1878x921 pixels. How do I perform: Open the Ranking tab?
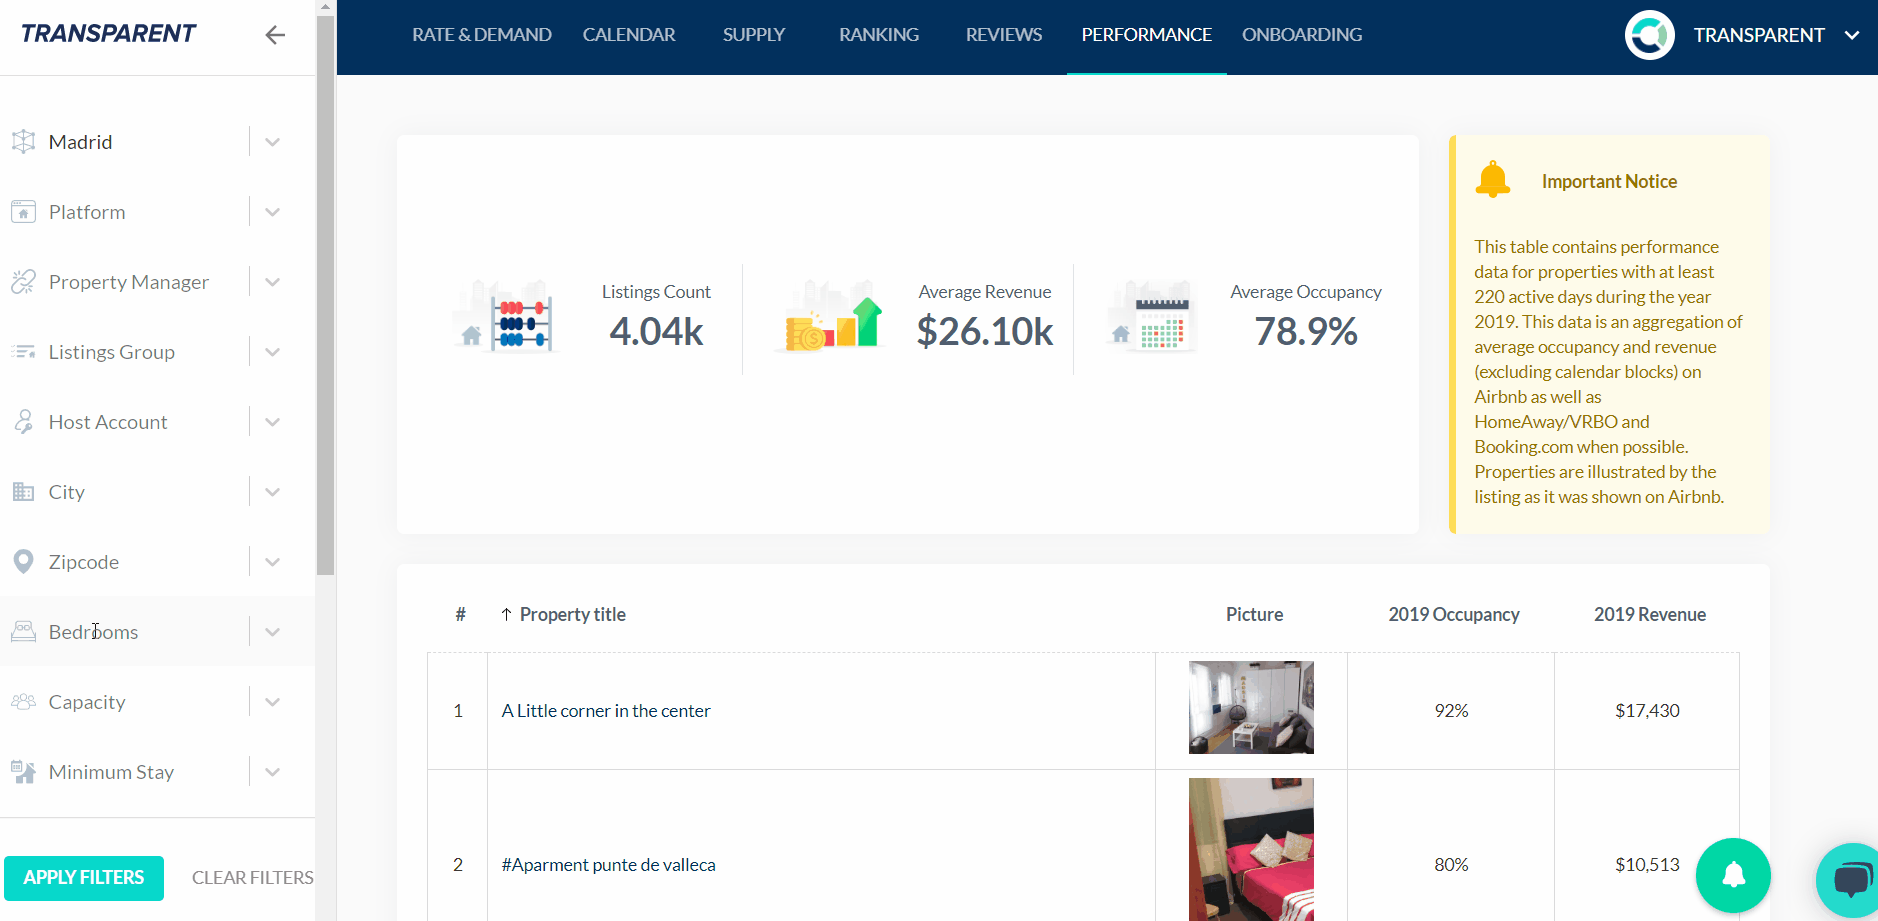pos(879,35)
